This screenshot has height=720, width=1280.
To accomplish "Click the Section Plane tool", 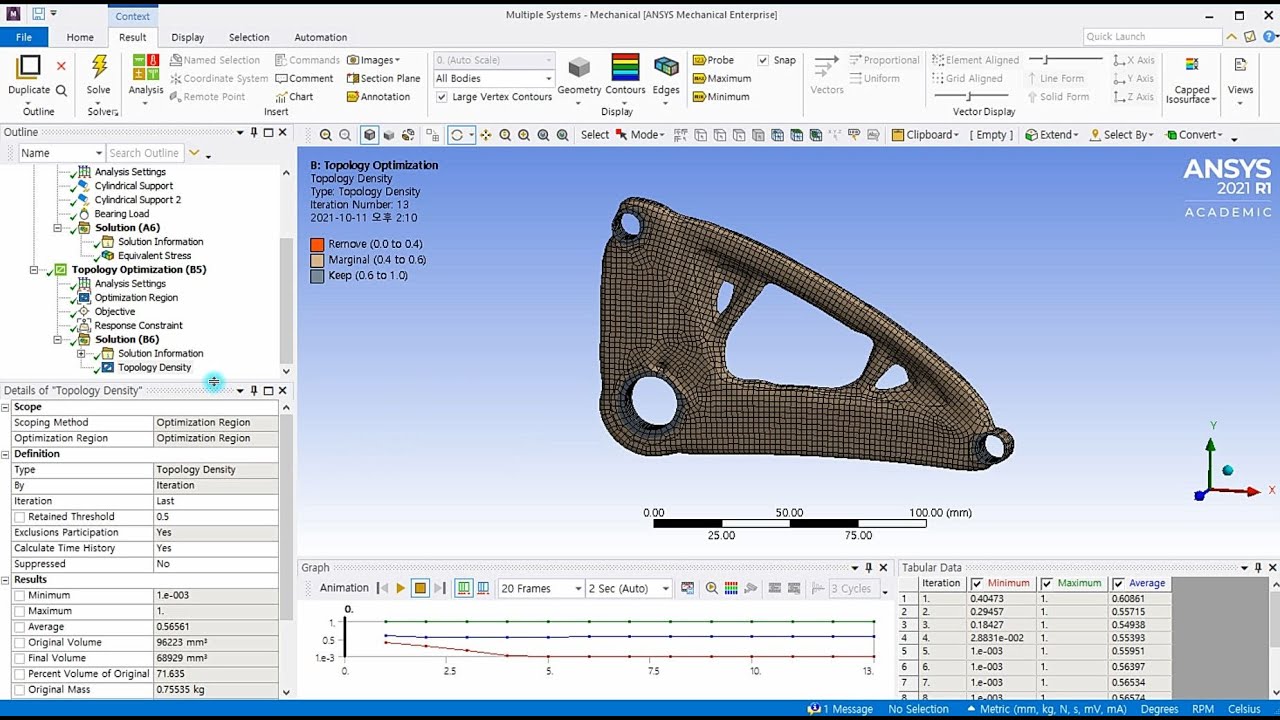I will click(383, 78).
